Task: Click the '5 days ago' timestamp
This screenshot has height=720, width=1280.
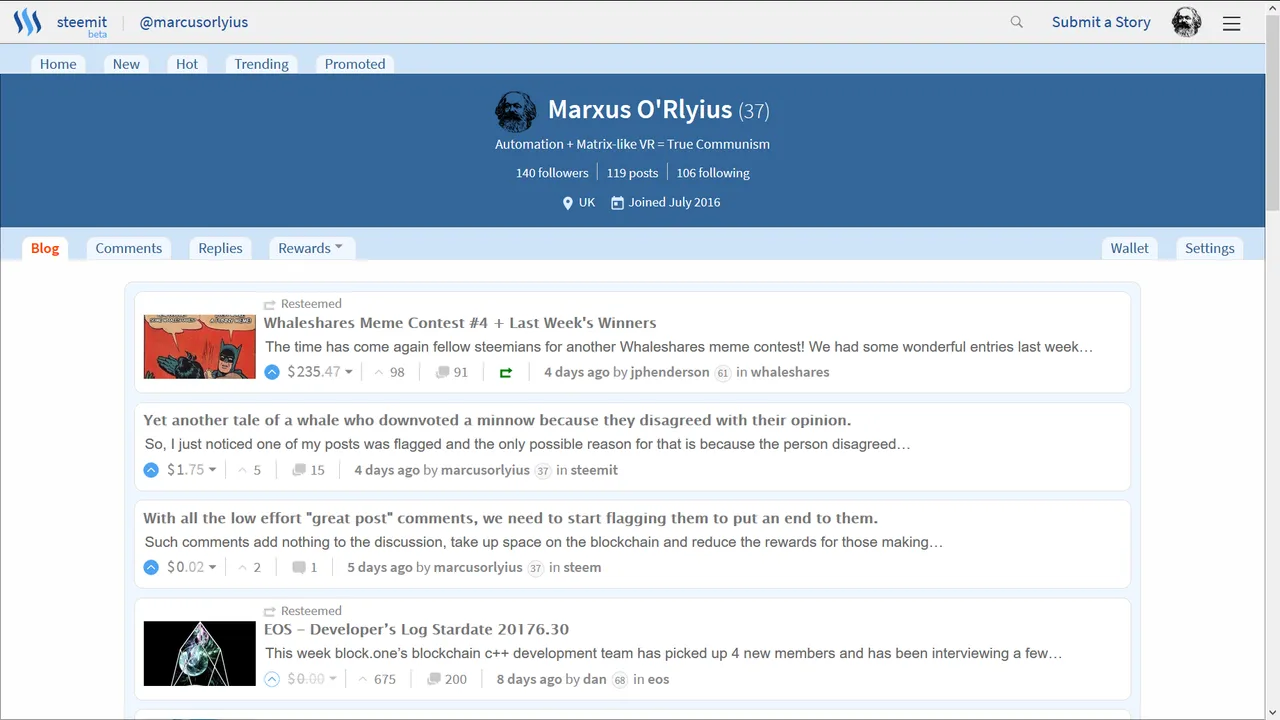Action: coord(380,567)
